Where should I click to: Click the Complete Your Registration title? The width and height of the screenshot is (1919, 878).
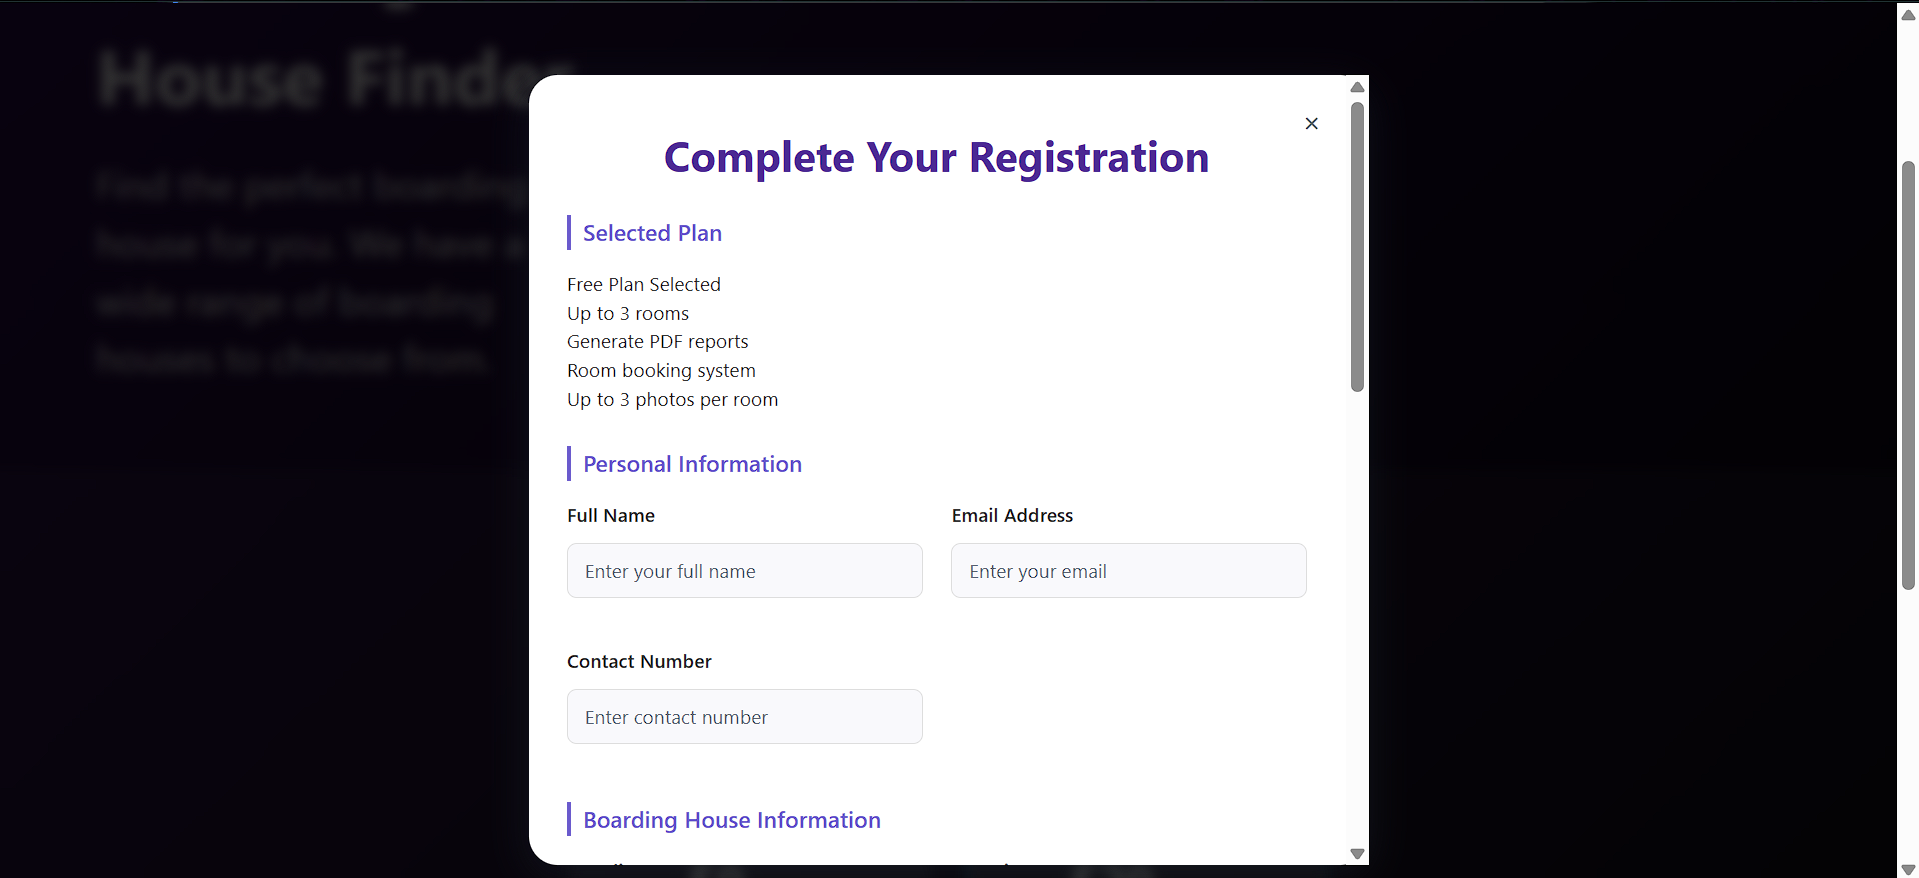pyautogui.click(x=937, y=158)
